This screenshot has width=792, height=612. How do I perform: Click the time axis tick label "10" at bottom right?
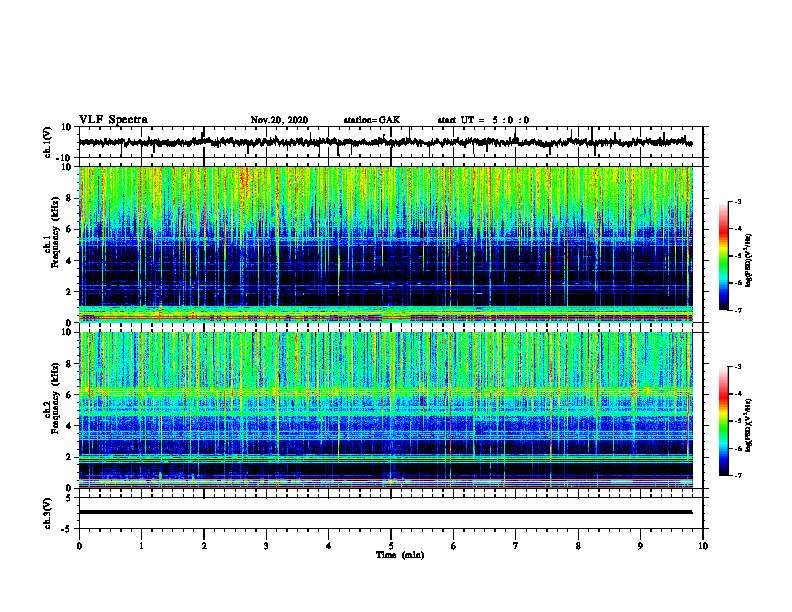(x=703, y=546)
